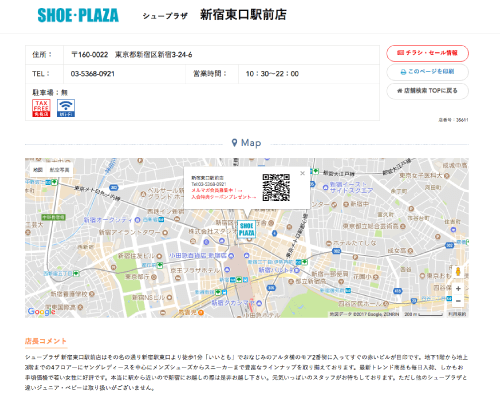Click the 成女高 school pin
The width and height of the screenshot is (500, 400).
pos(410,251)
